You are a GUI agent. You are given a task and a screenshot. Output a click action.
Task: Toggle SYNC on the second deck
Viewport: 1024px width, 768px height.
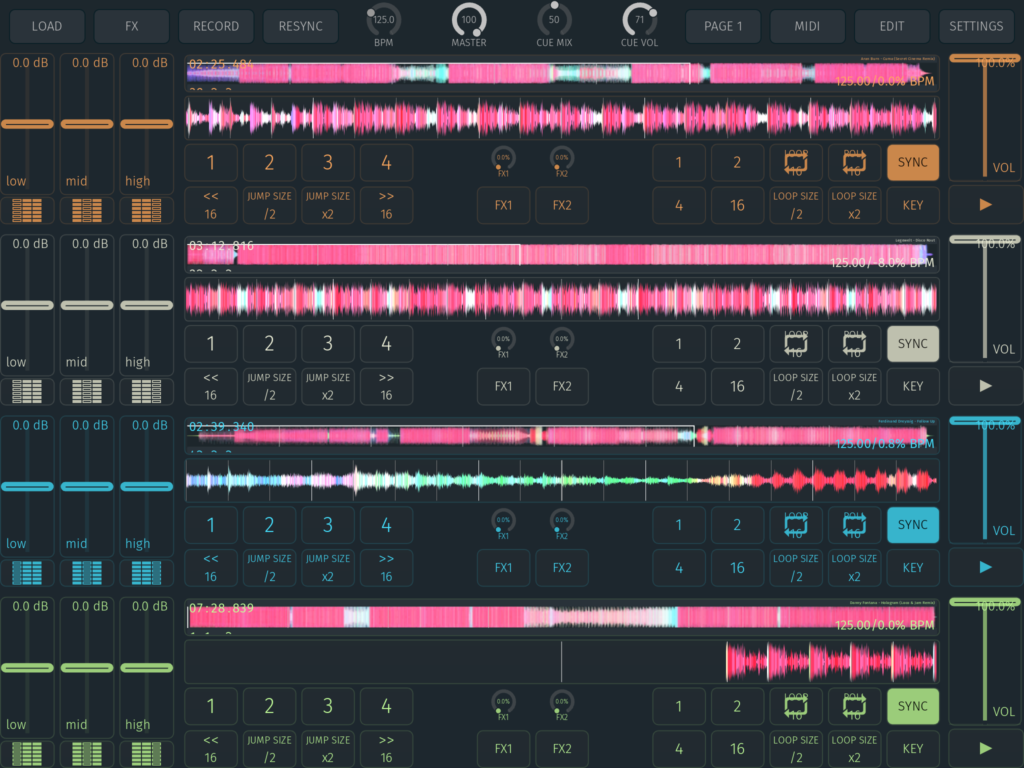(x=912, y=343)
